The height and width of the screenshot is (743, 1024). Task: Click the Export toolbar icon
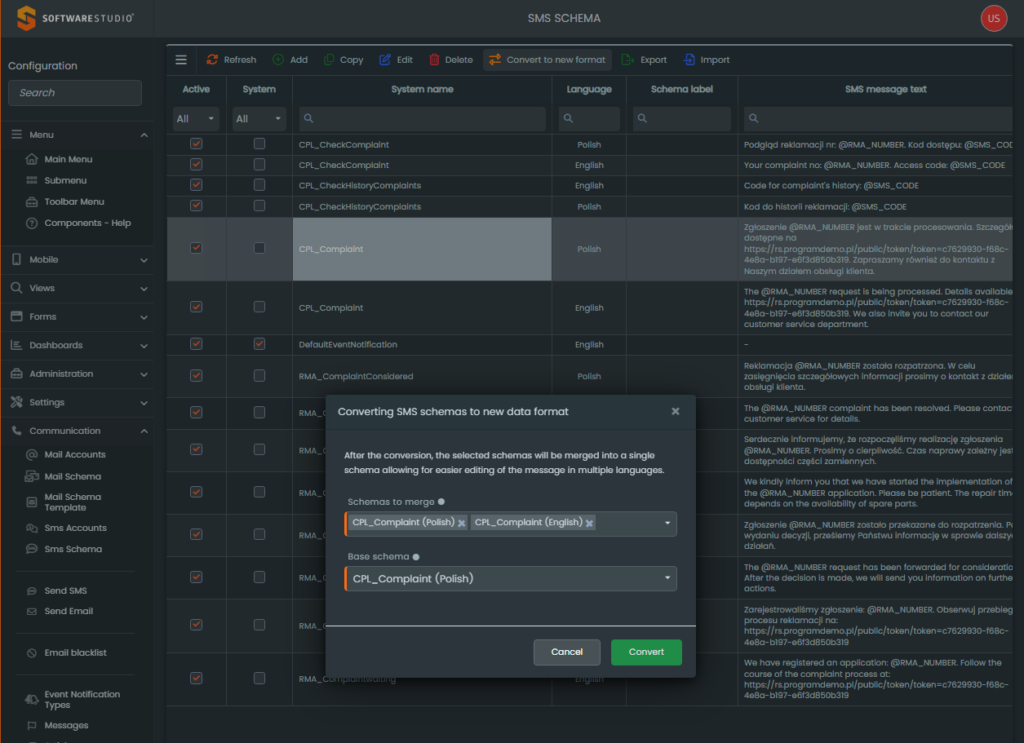click(627, 60)
